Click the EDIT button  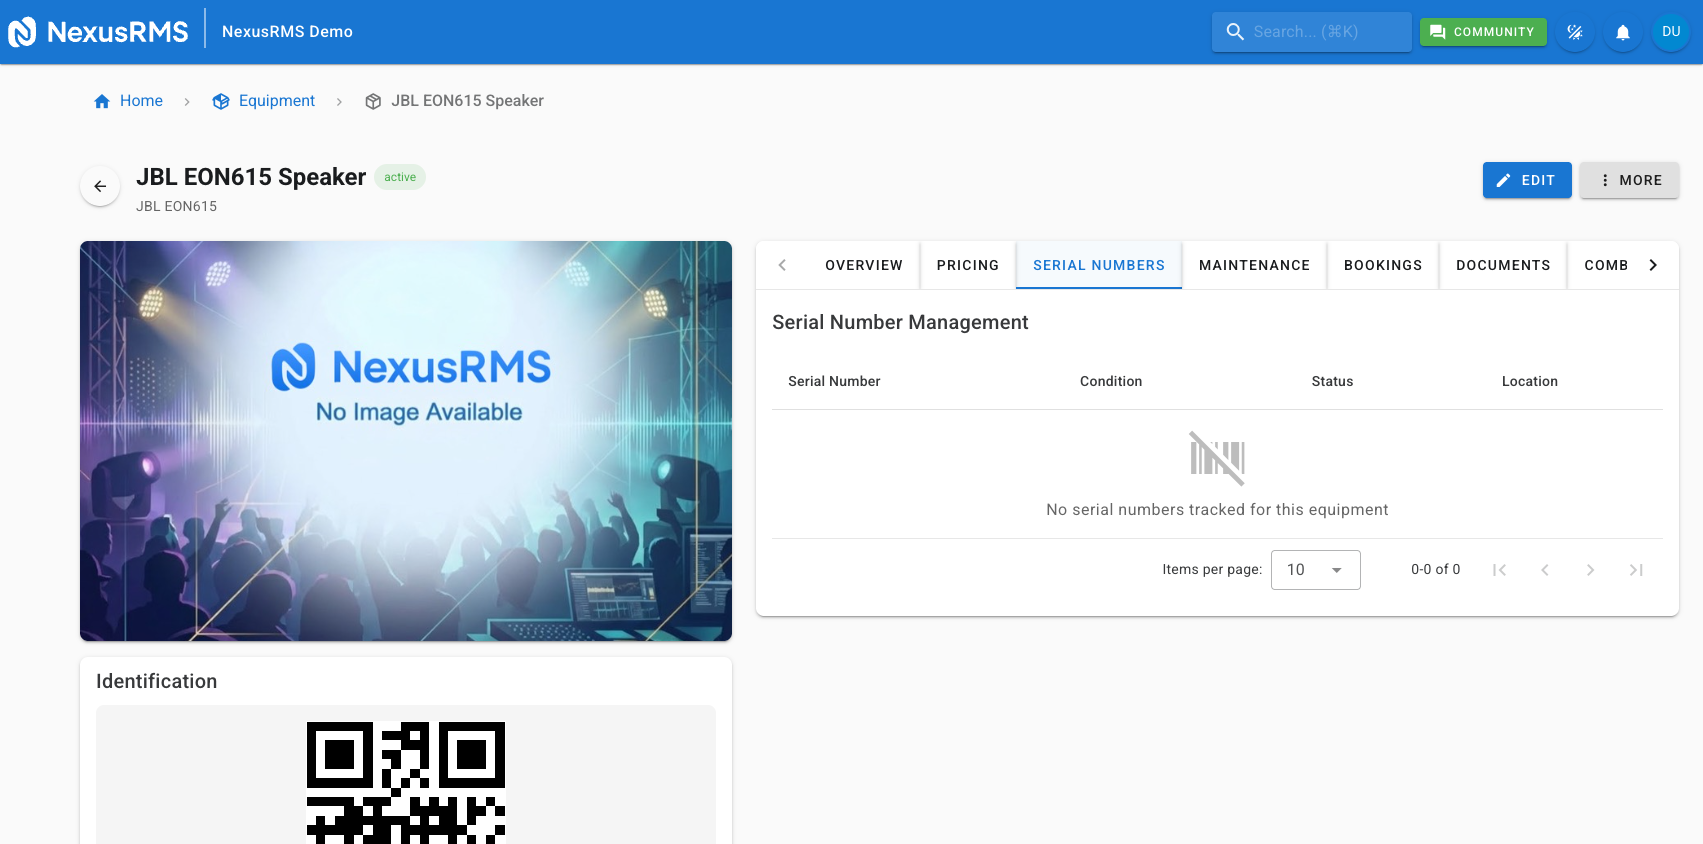(x=1526, y=180)
